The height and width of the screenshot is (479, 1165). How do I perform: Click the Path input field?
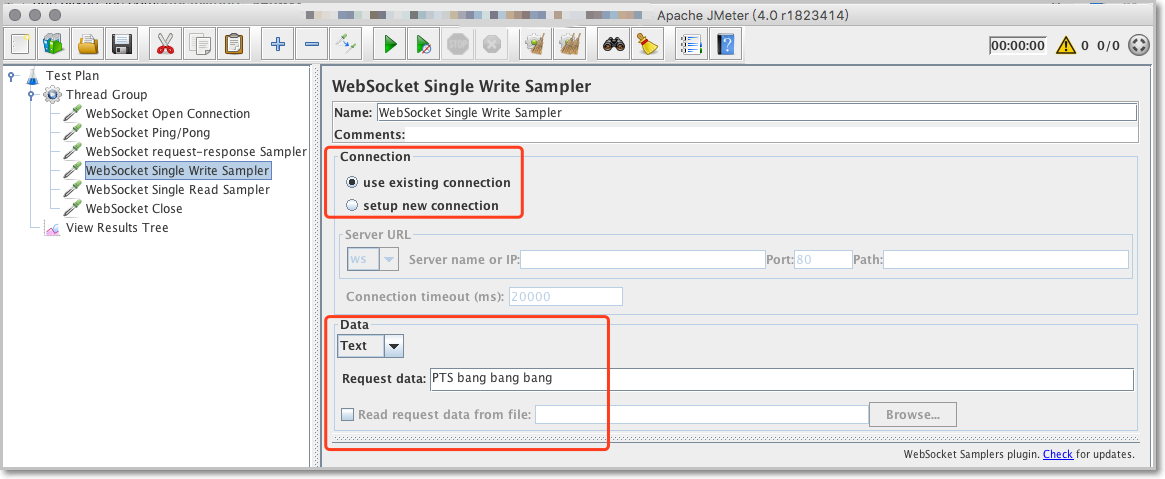click(x=1006, y=259)
